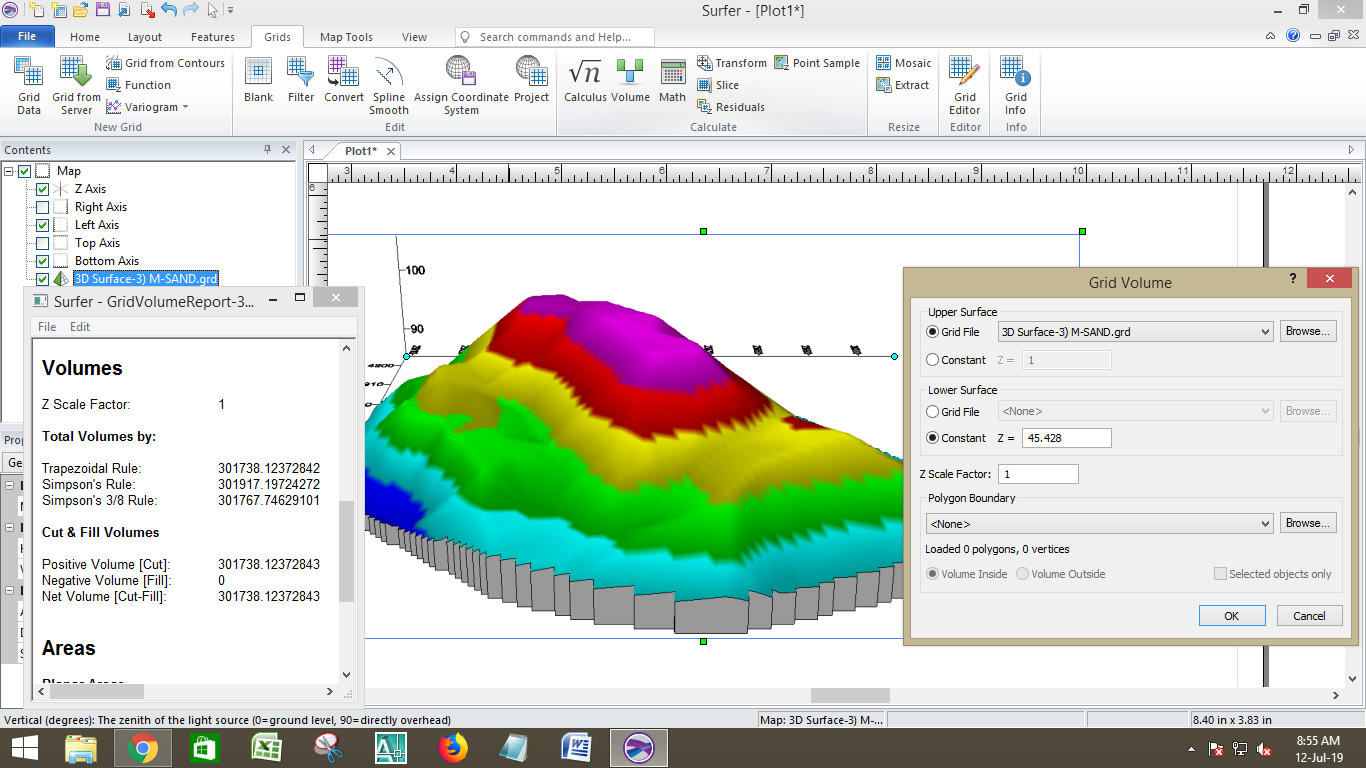Click the Save icon in quick access toolbar
This screenshot has width=1366, height=768.
pos(102,10)
